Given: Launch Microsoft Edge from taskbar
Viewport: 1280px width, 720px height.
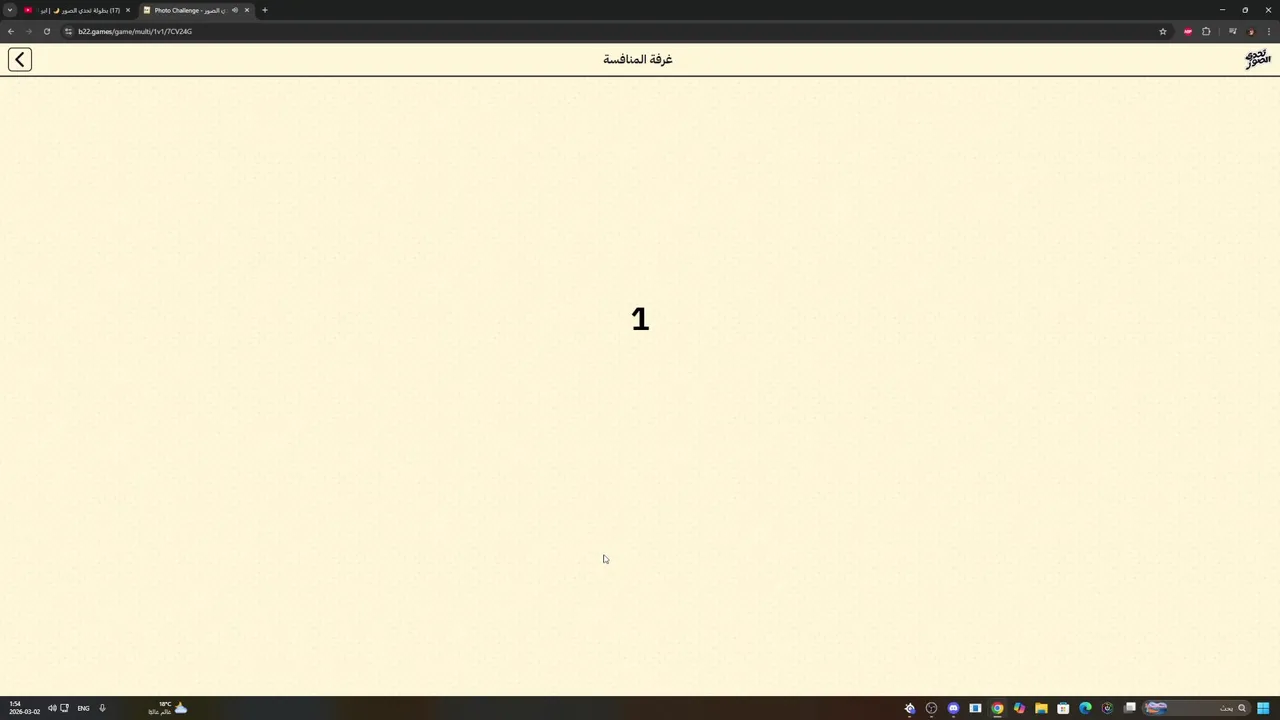Looking at the screenshot, I should coord(1085,708).
